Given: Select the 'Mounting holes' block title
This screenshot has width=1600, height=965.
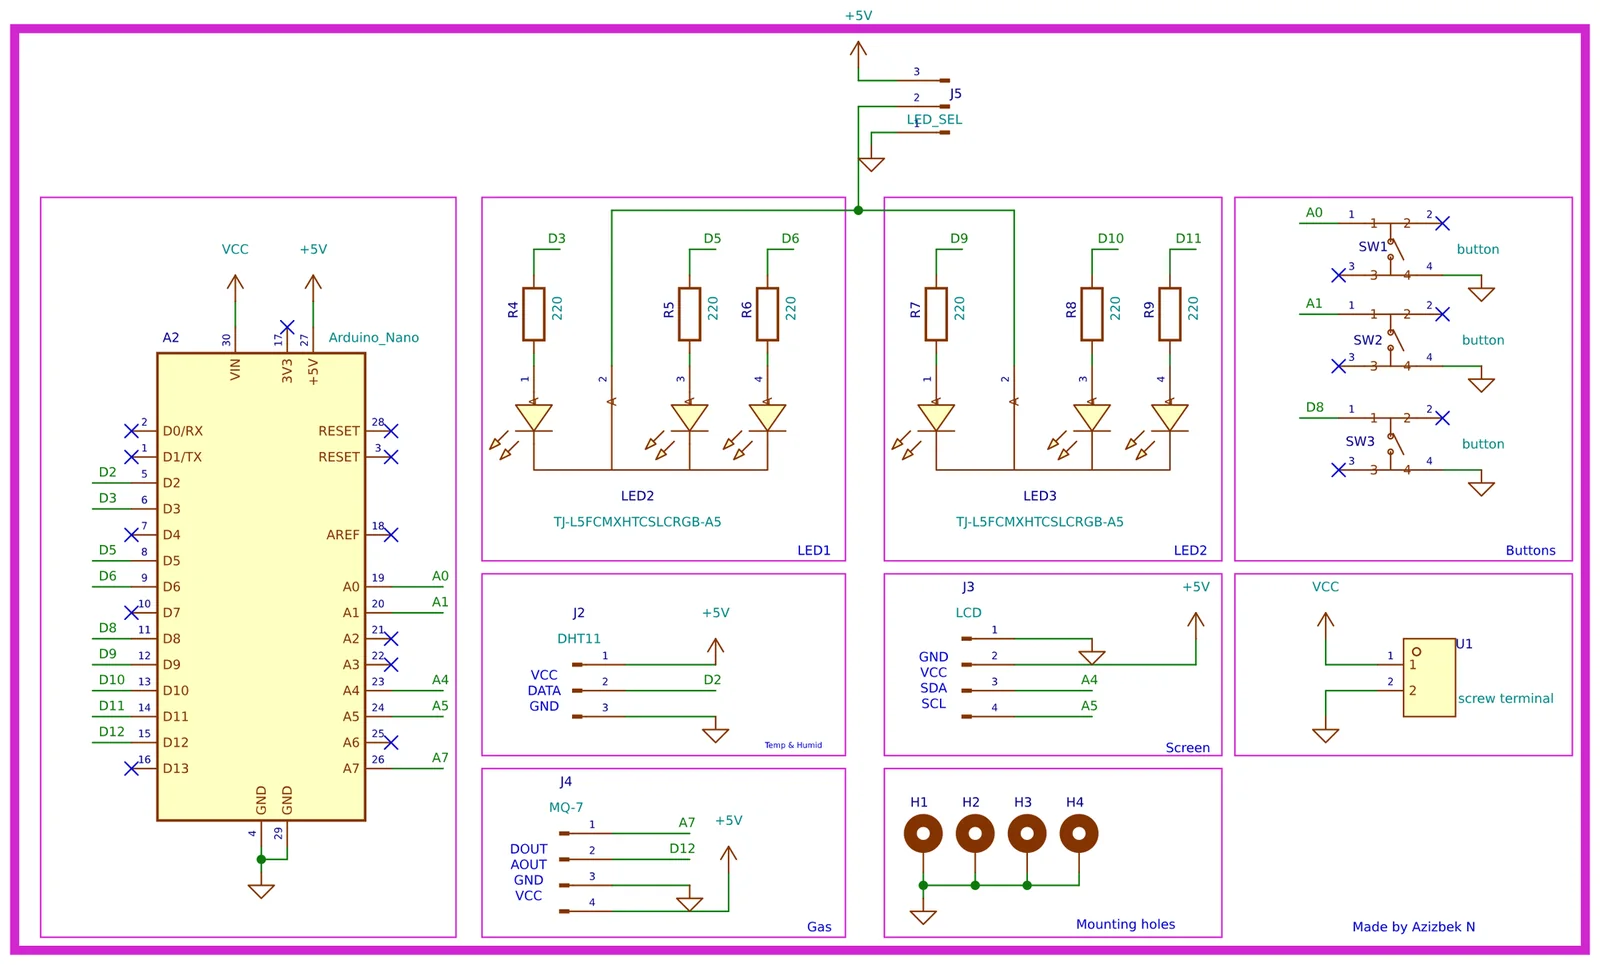Looking at the screenshot, I should (1126, 924).
